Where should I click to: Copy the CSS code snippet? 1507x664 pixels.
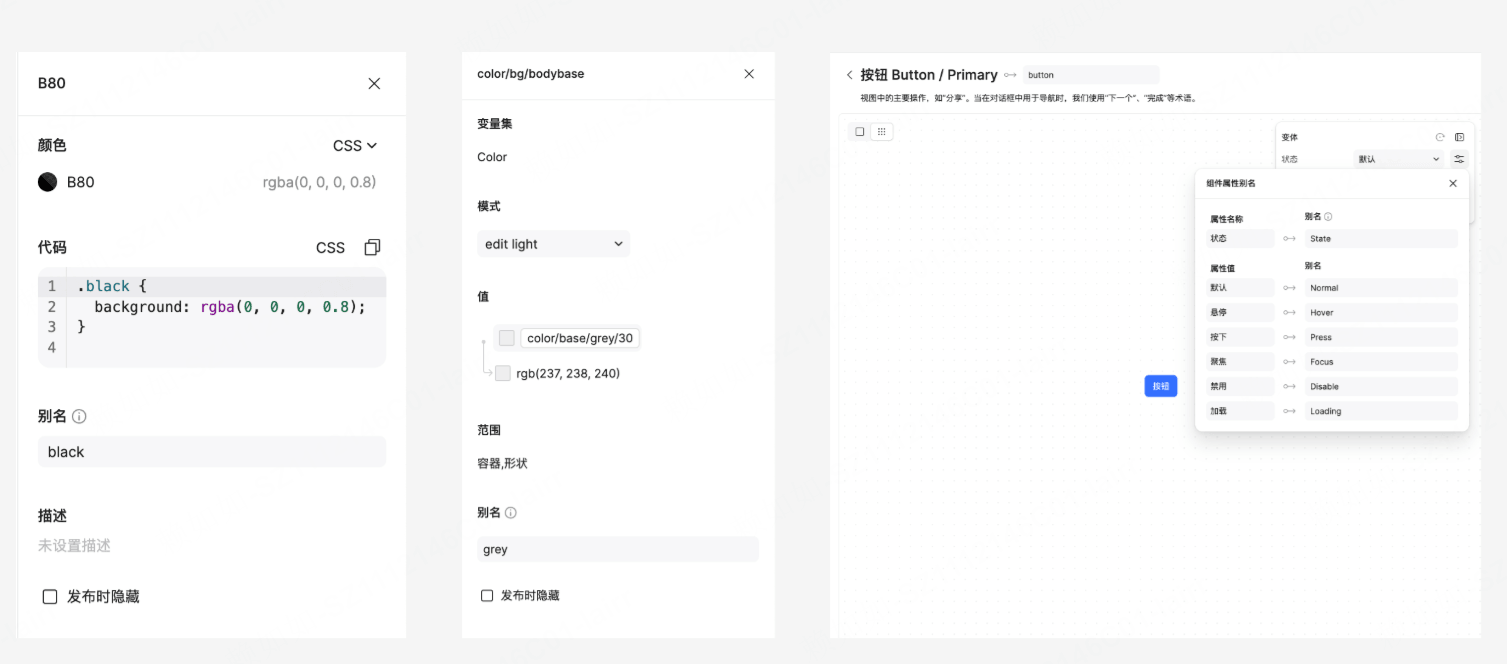pyautogui.click(x=372, y=247)
